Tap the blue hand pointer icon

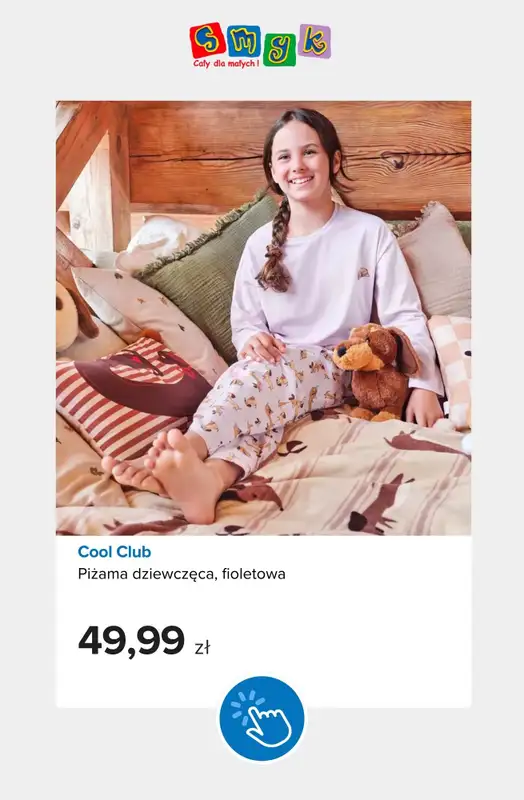tap(262, 718)
